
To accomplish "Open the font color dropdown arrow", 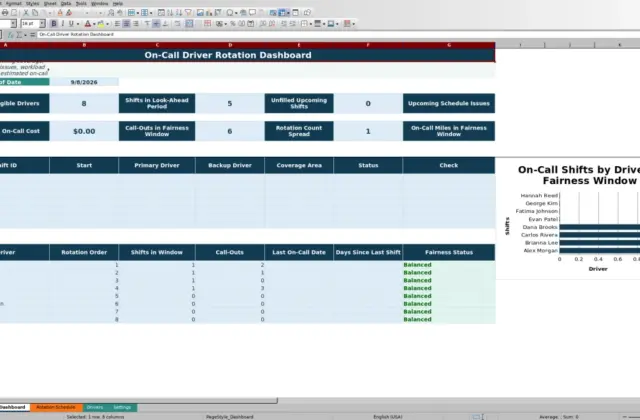I will pyautogui.click(x=94, y=24).
